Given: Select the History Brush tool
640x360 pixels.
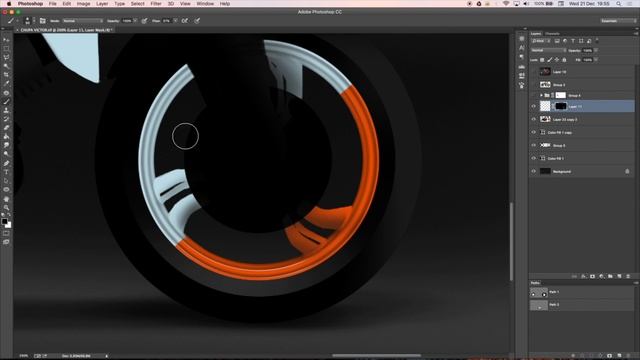Looking at the screenshot, I should (x=6, y=119).
